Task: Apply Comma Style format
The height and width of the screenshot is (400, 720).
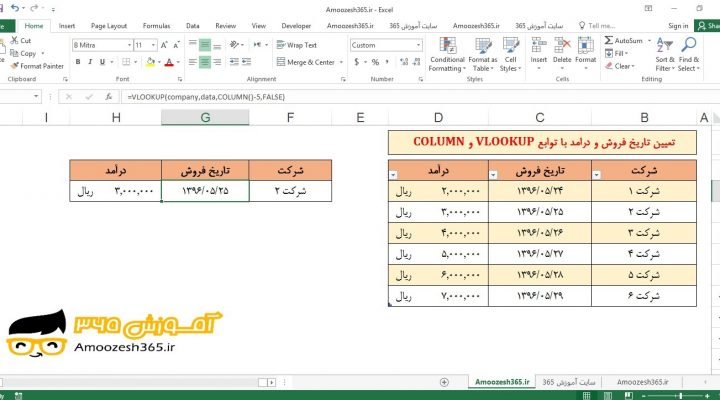Action: [x=387, y=62]
